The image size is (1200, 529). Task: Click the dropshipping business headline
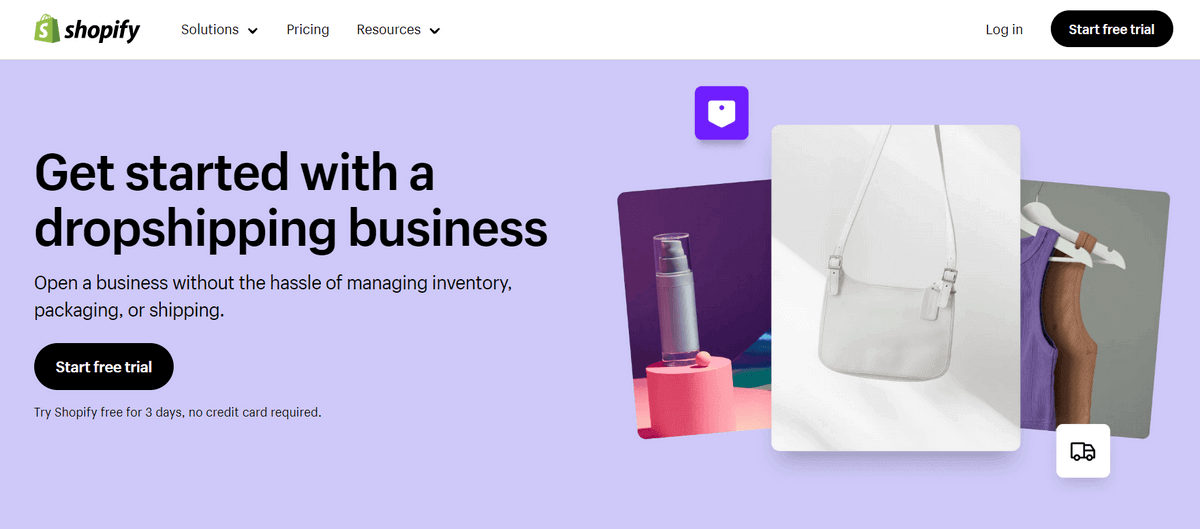[x=290, y=200]
